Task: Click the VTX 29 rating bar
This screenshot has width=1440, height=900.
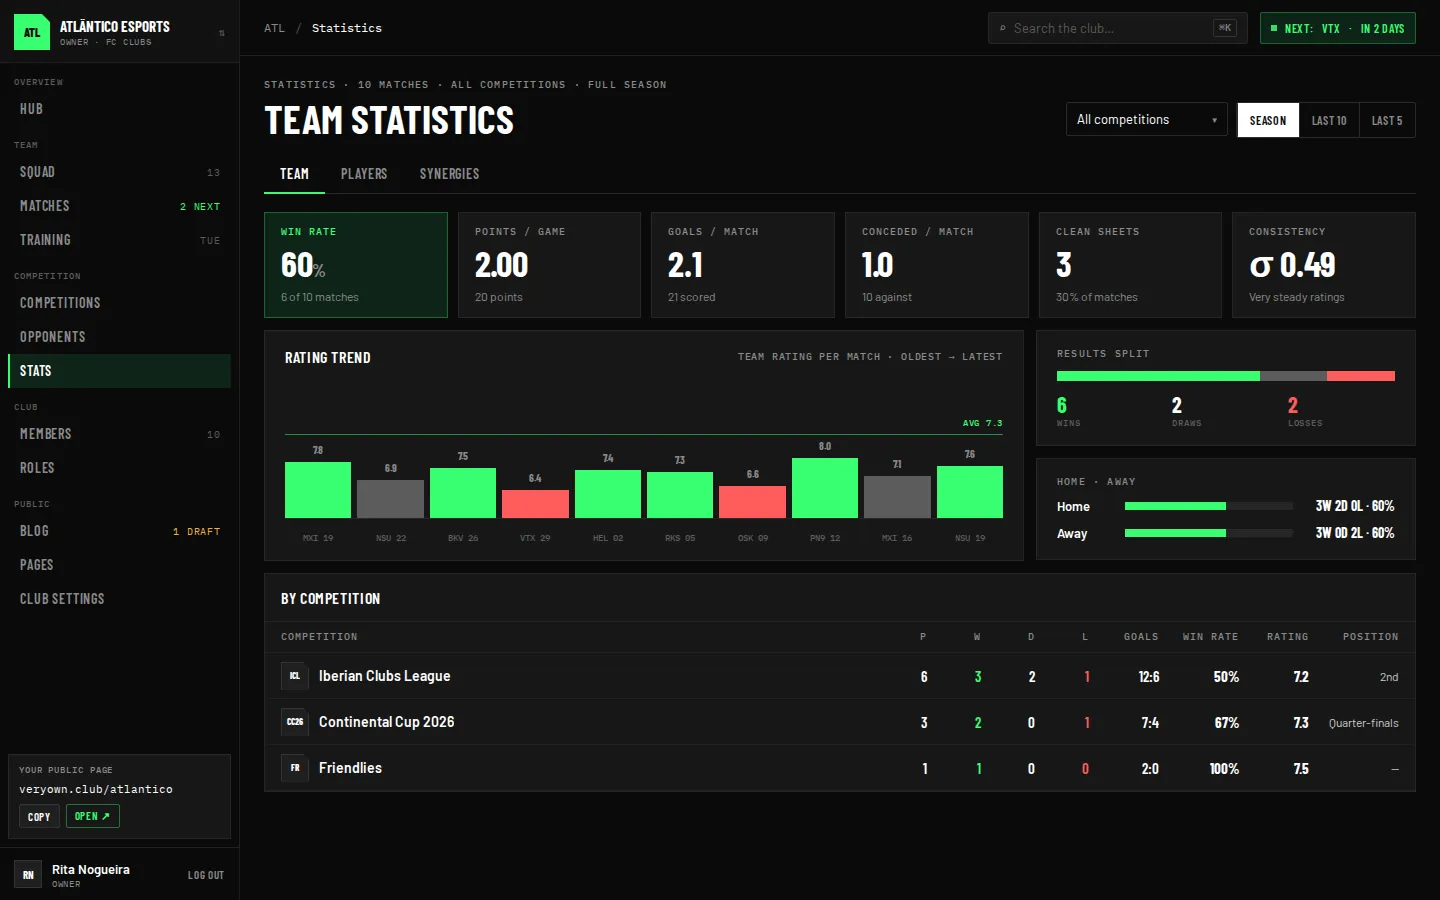Action: [x=535, y=504]
